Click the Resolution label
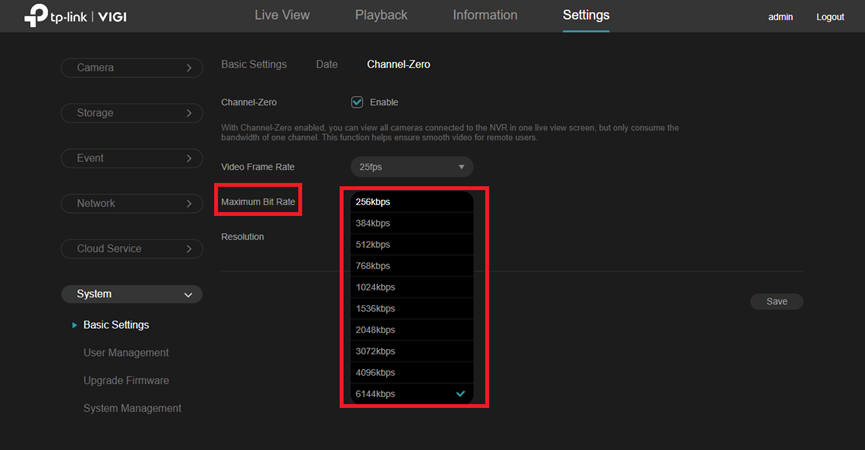The image size is (865, 450). tap(243, 237)
